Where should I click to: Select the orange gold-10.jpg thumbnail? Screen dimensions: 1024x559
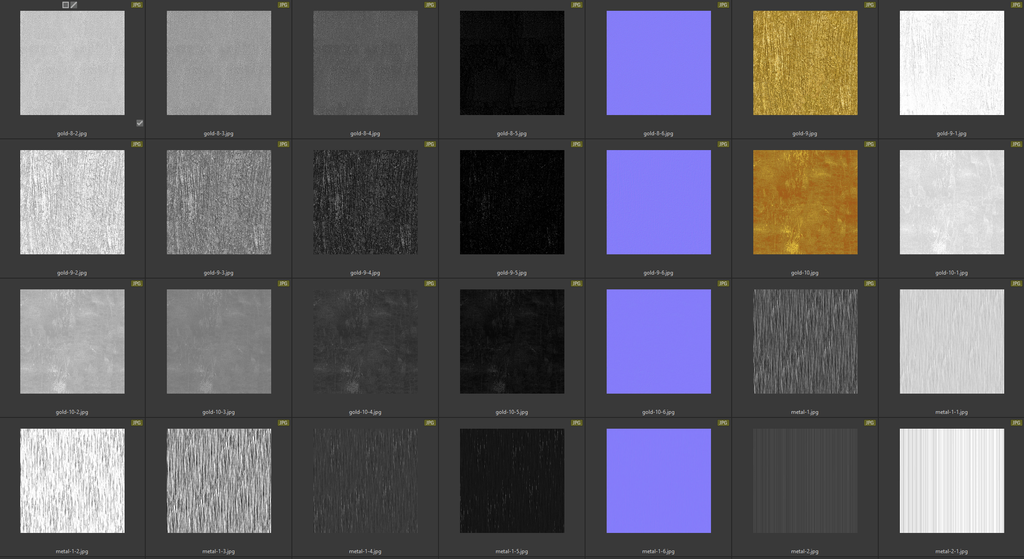pyautogui.click(x=805, y=202)
